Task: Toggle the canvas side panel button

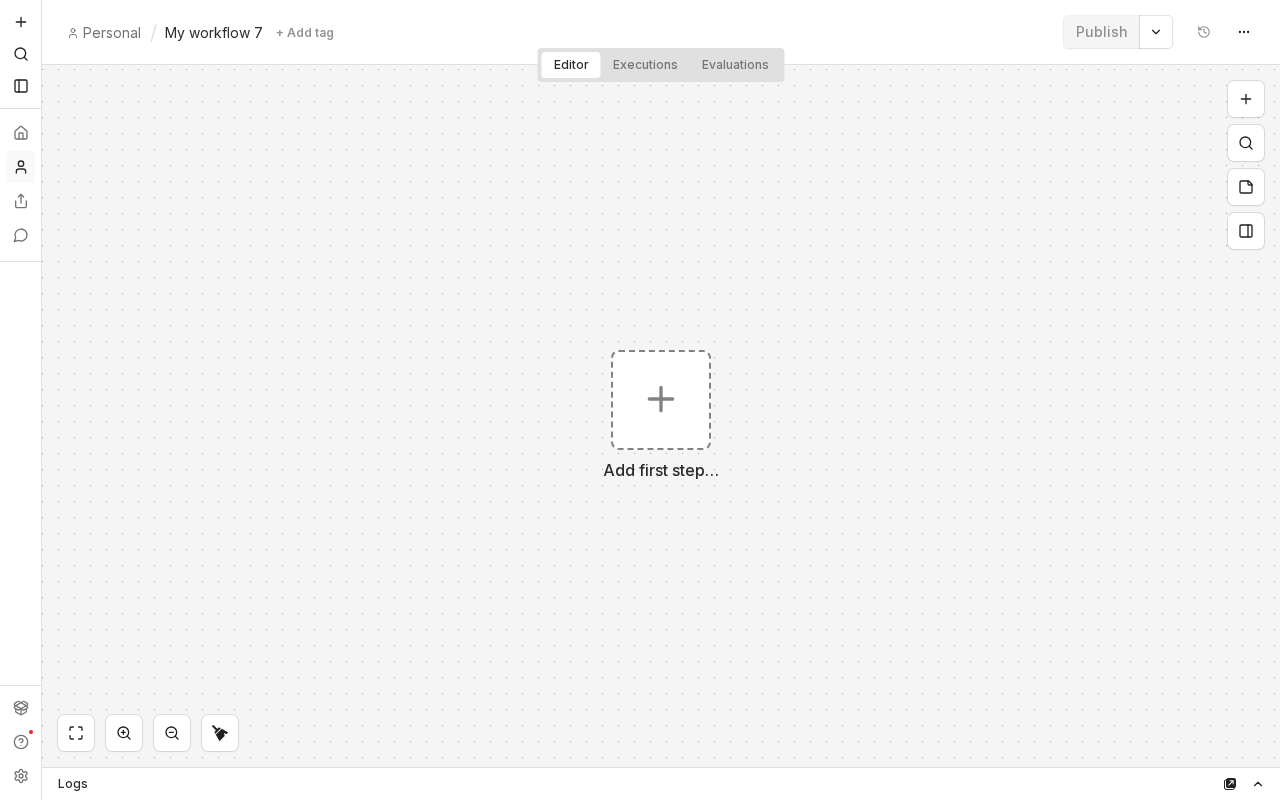Action: pyautogui.click(x=1246, y=231)
